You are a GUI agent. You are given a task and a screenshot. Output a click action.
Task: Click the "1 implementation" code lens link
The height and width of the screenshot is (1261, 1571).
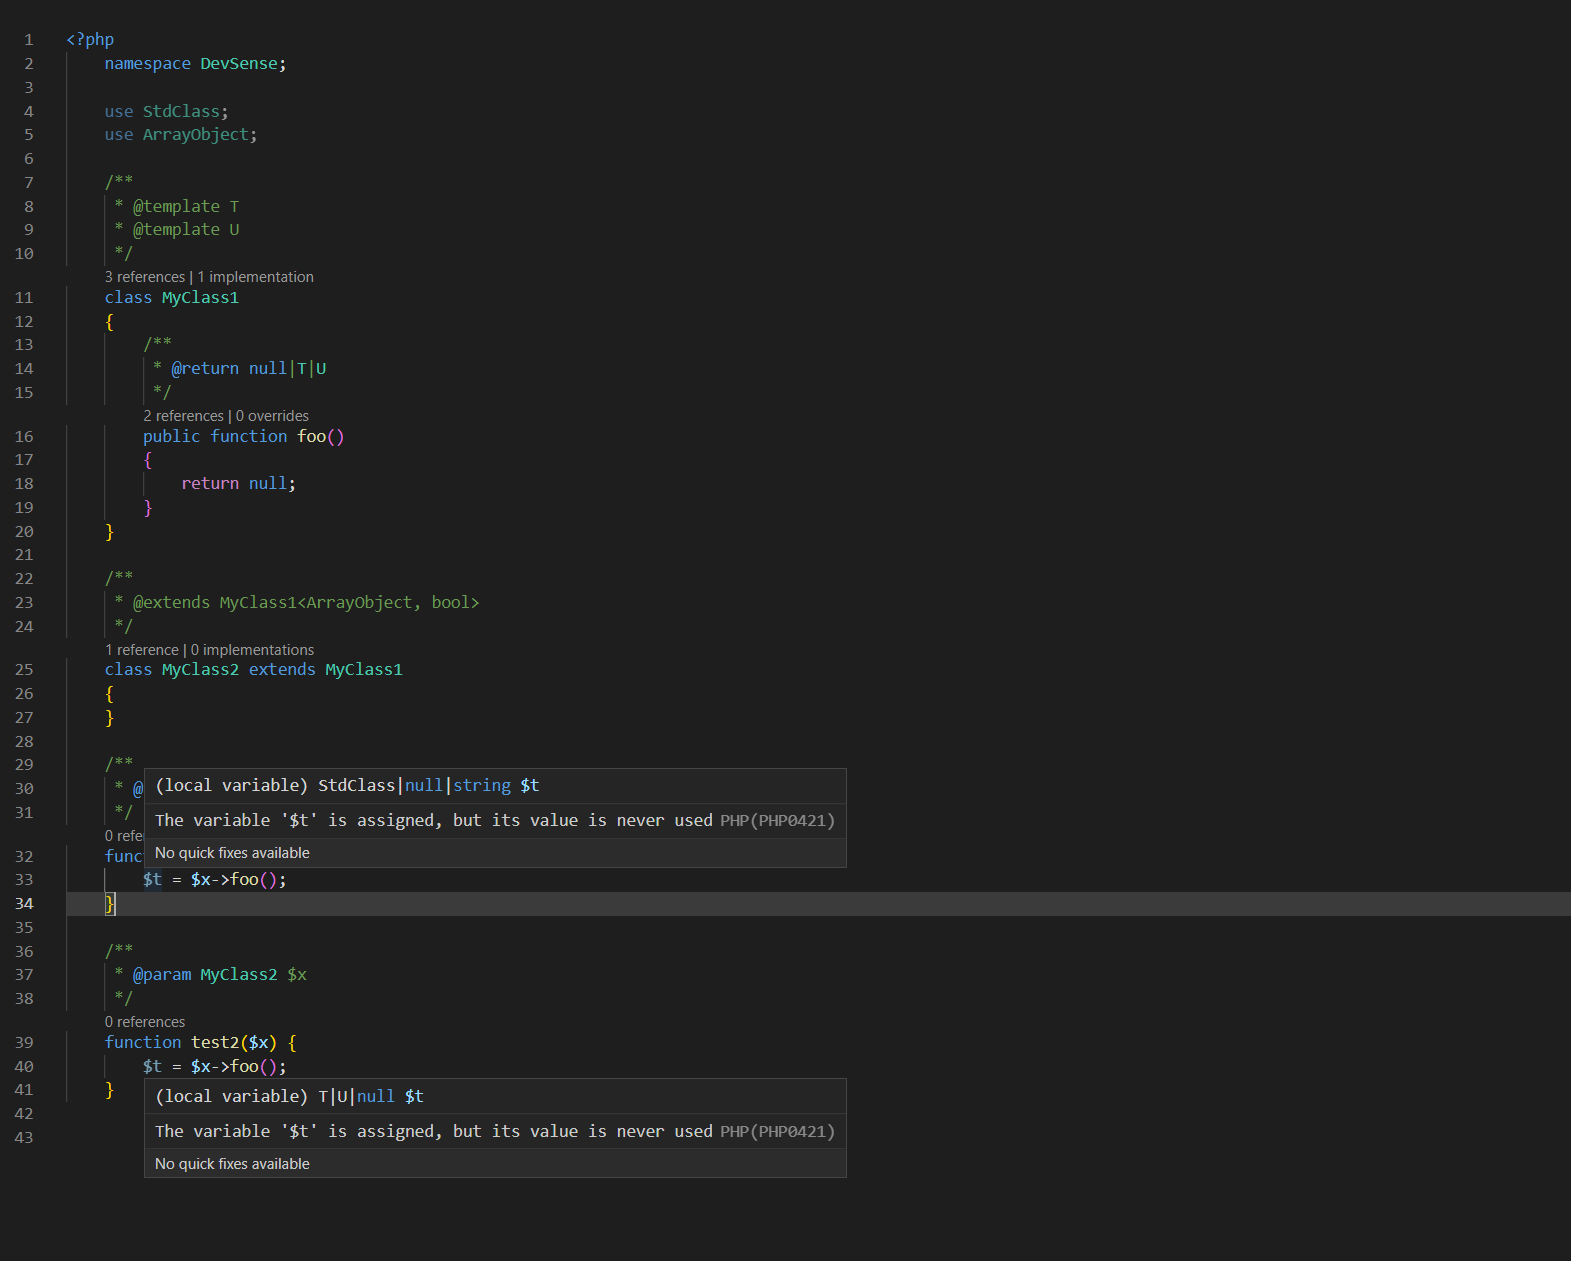255,277
